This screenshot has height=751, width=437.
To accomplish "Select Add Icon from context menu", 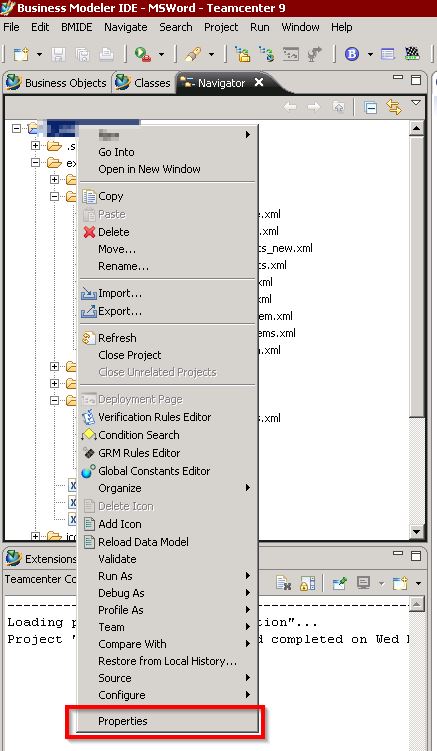I will (x=167, y=524).
